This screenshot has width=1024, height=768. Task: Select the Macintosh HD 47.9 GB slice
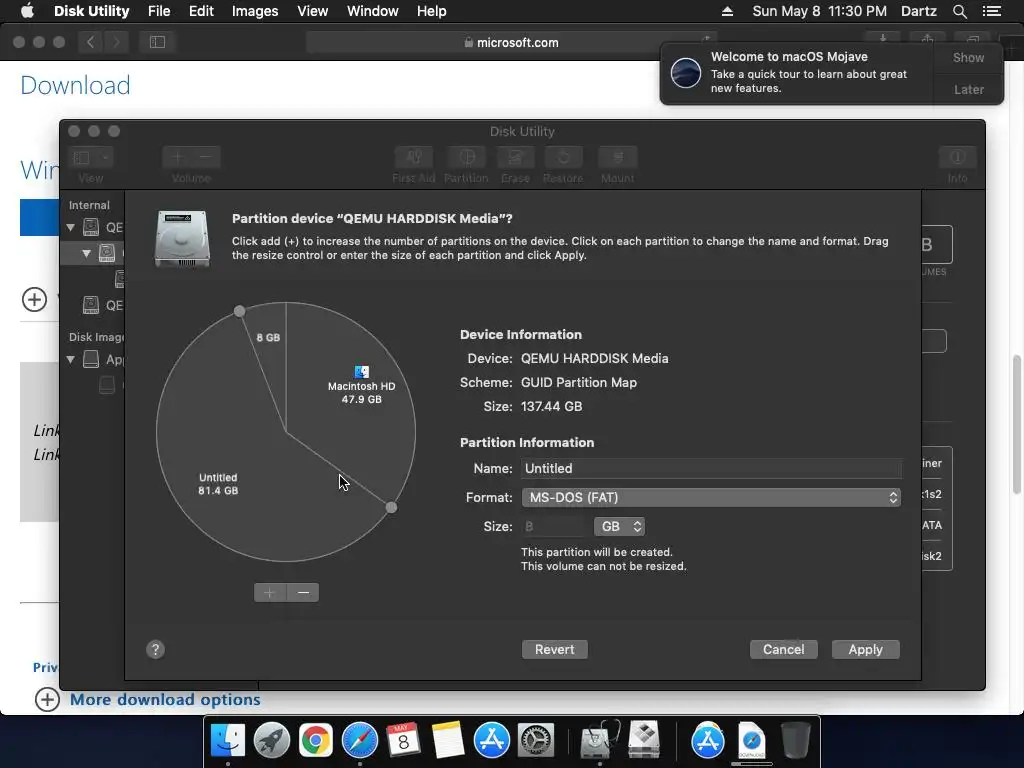[x=361, y=385]
